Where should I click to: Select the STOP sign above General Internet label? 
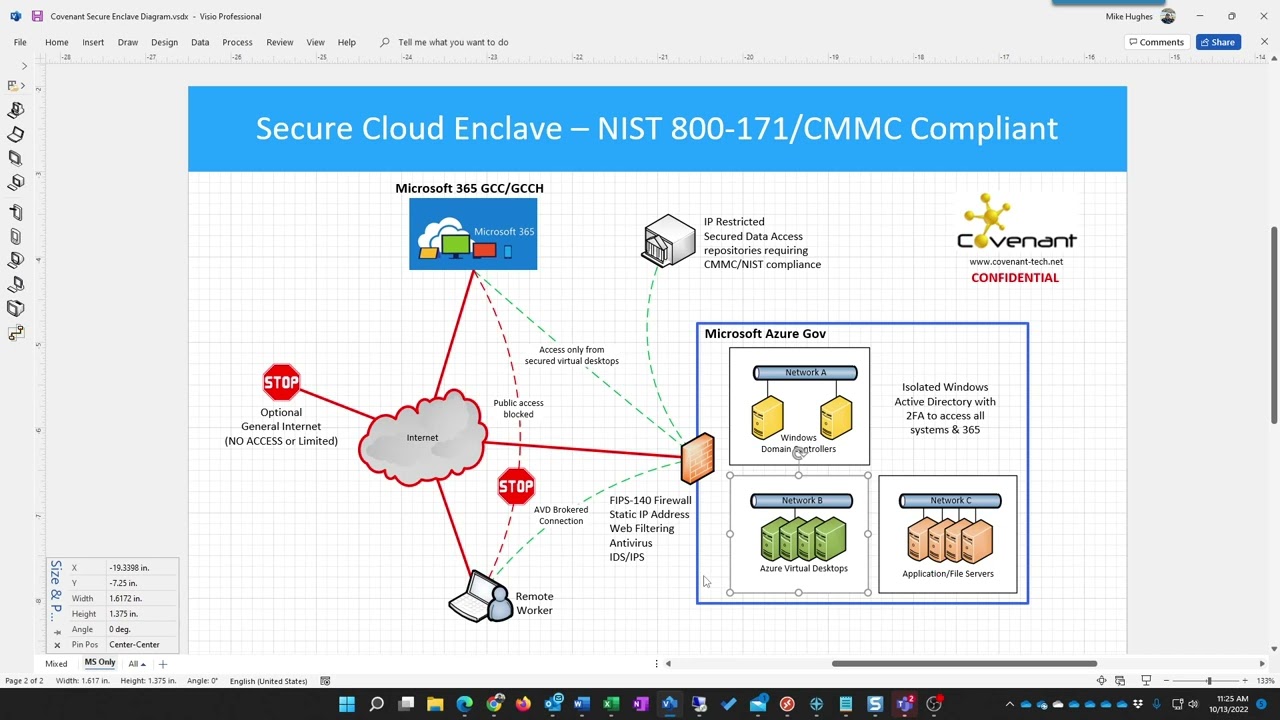pyautogui.click(x=281, y=381)
